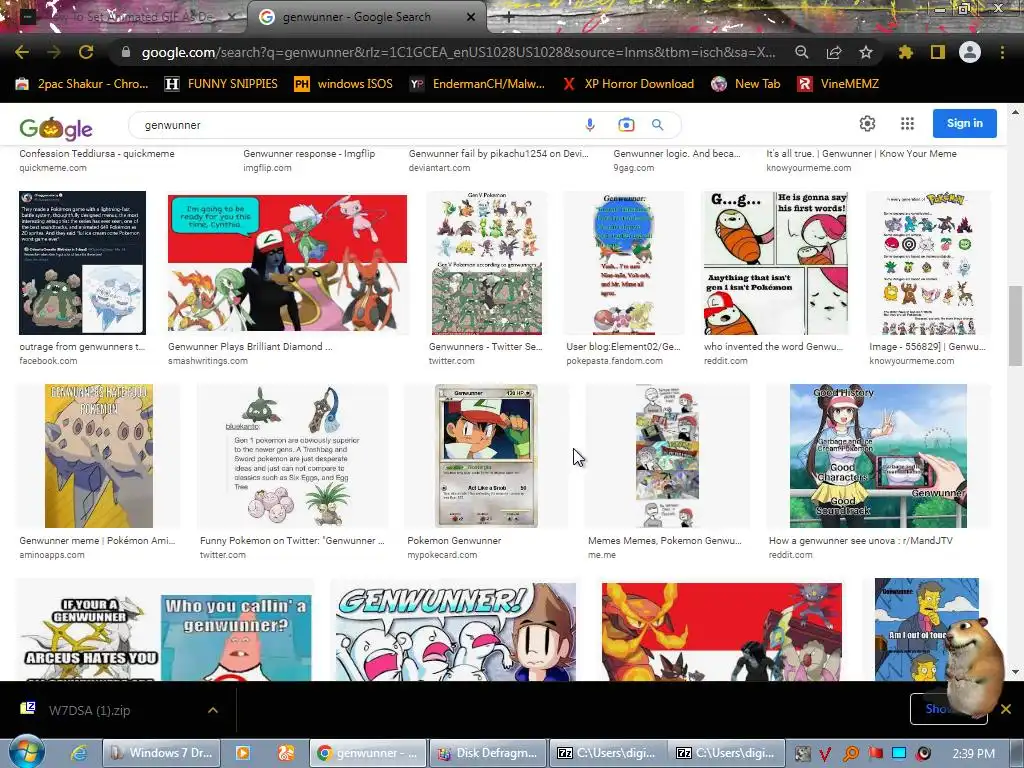
Task: Click the 2:39 PM taskbar clock
Action: 973,754
